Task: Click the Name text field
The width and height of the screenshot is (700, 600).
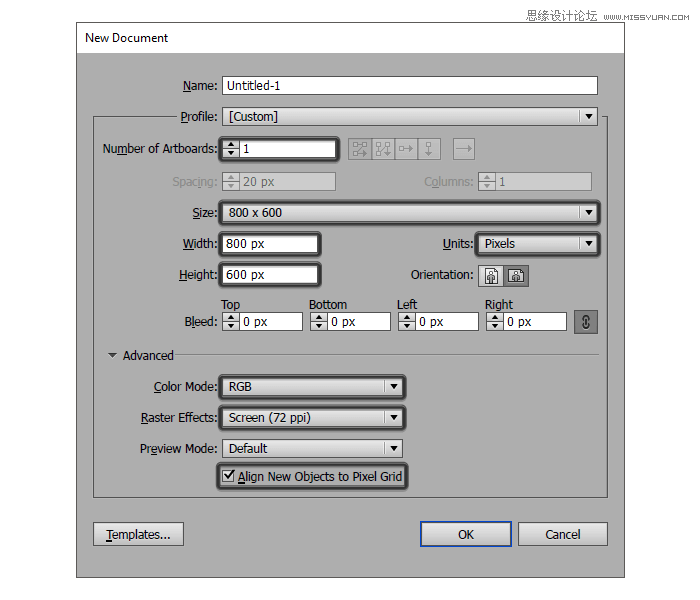Action: click(410, 86)
